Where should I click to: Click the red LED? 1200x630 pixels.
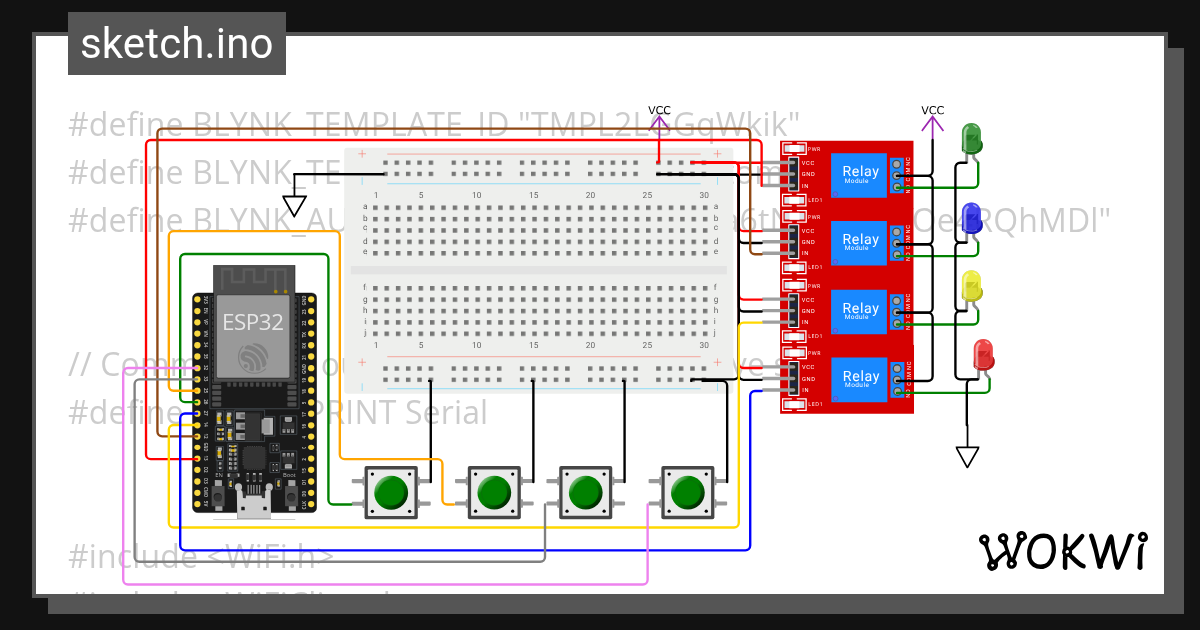point(983,356)
